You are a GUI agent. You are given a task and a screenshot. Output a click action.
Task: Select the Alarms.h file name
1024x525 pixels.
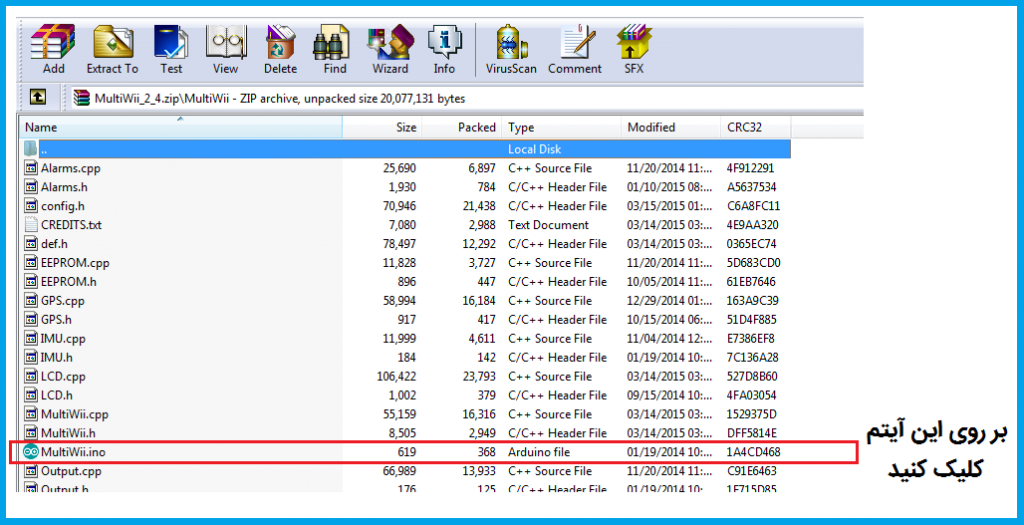(64, 187)
